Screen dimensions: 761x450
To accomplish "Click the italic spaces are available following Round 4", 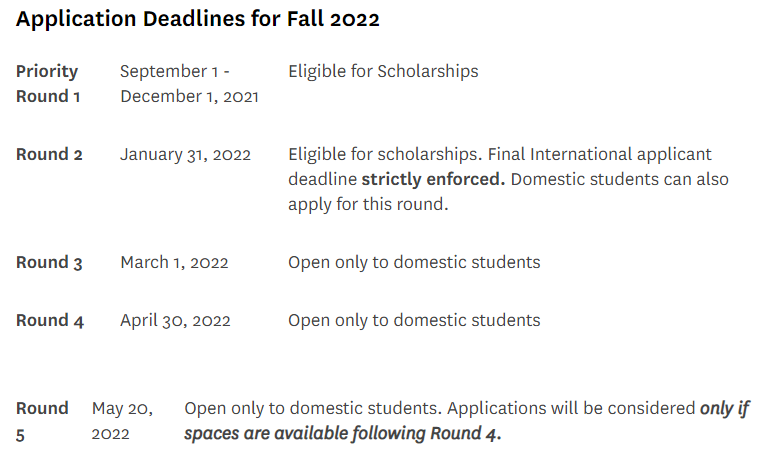I will [342, 433].
